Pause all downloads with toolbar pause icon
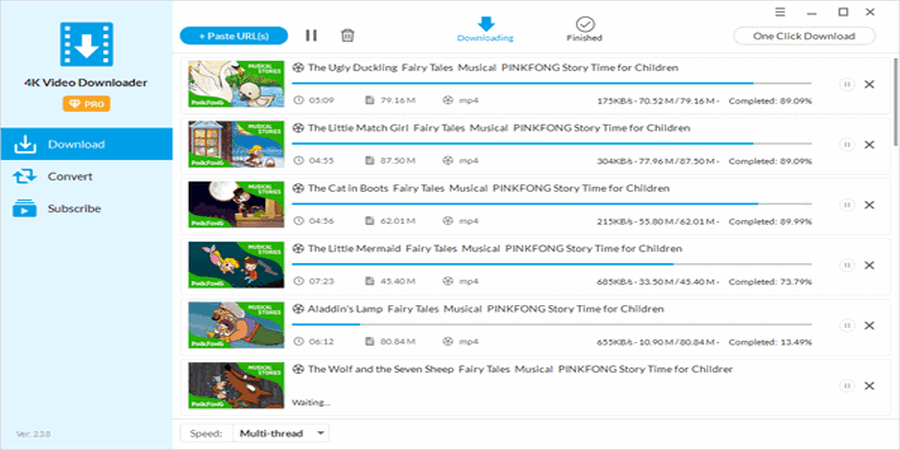Image resolution: width=900 pixels, height=450 pixels. (311, 36)
